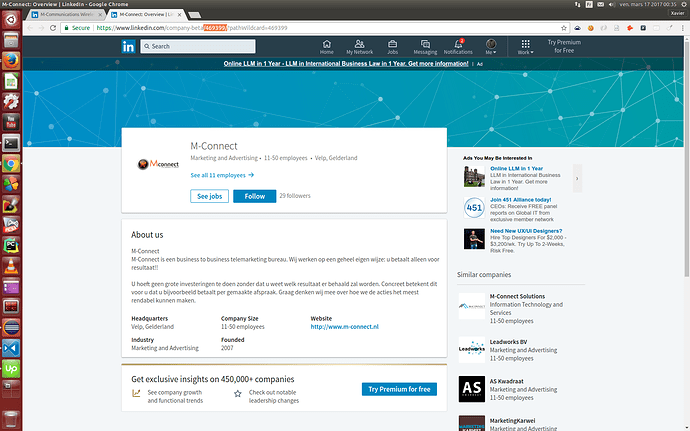Launch VLC cone icon in dock
This screenshot has height=431, width=690.
[11, 266]
